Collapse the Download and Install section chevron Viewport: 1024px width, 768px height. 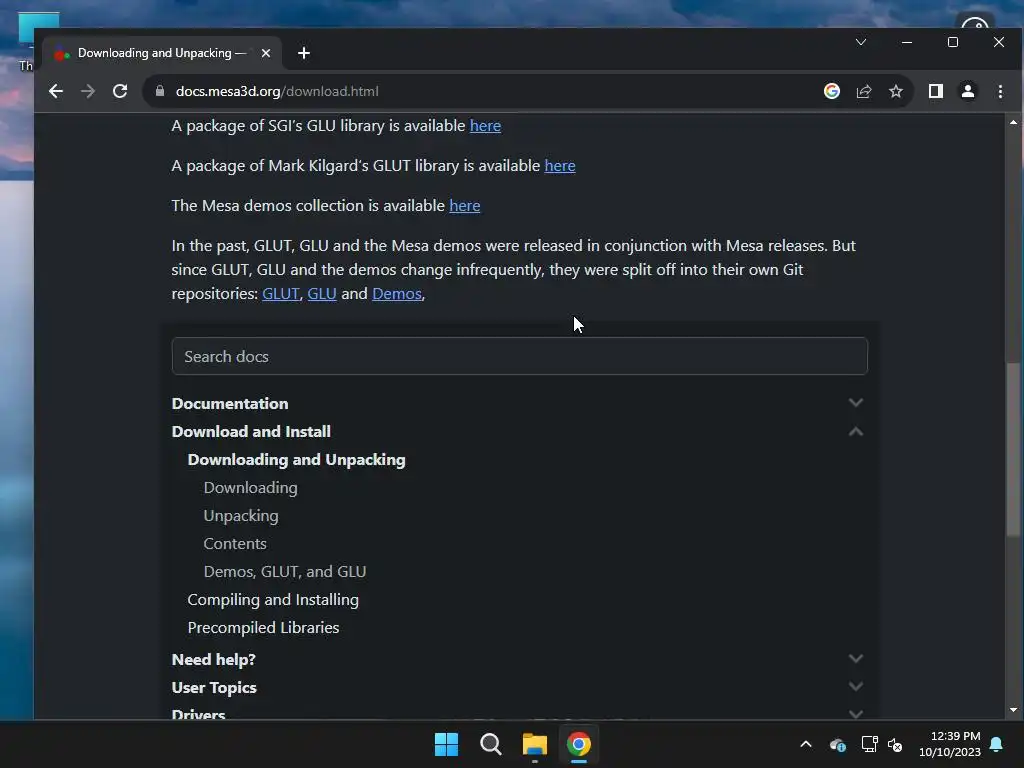coord(856,432)
